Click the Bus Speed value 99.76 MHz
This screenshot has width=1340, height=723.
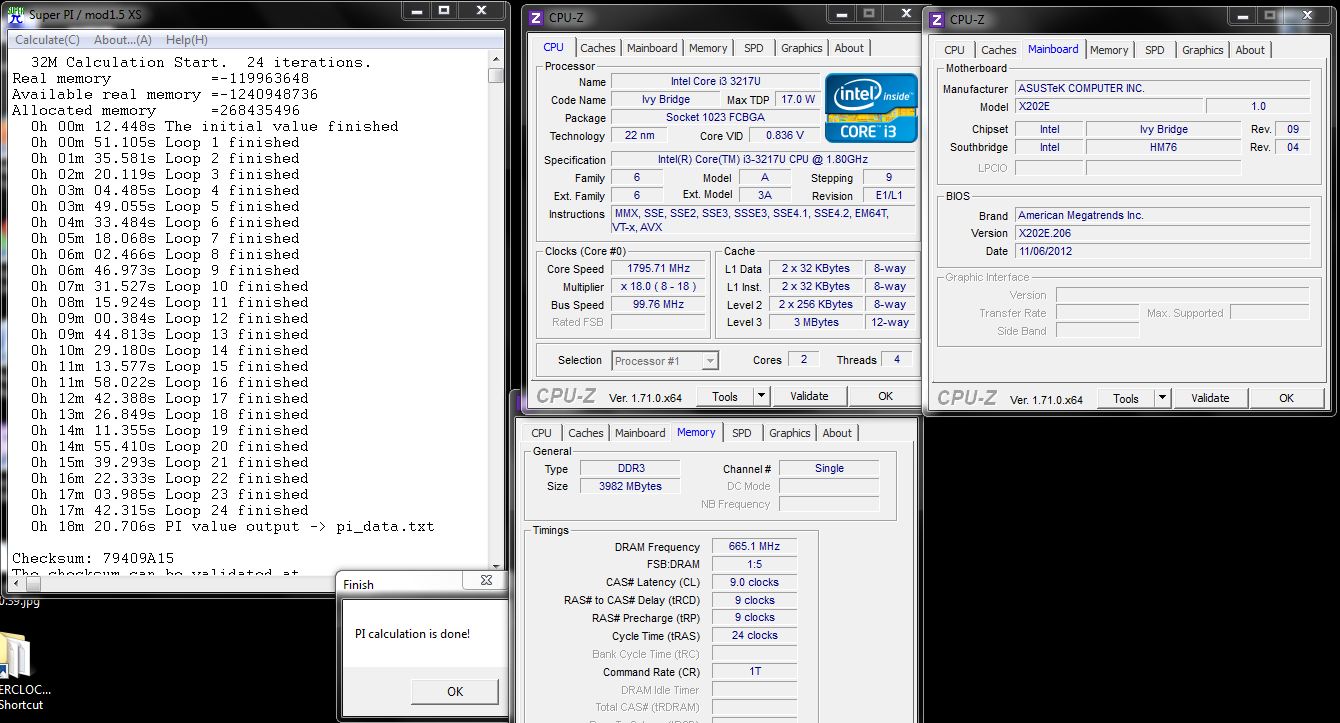pos(660,305)
